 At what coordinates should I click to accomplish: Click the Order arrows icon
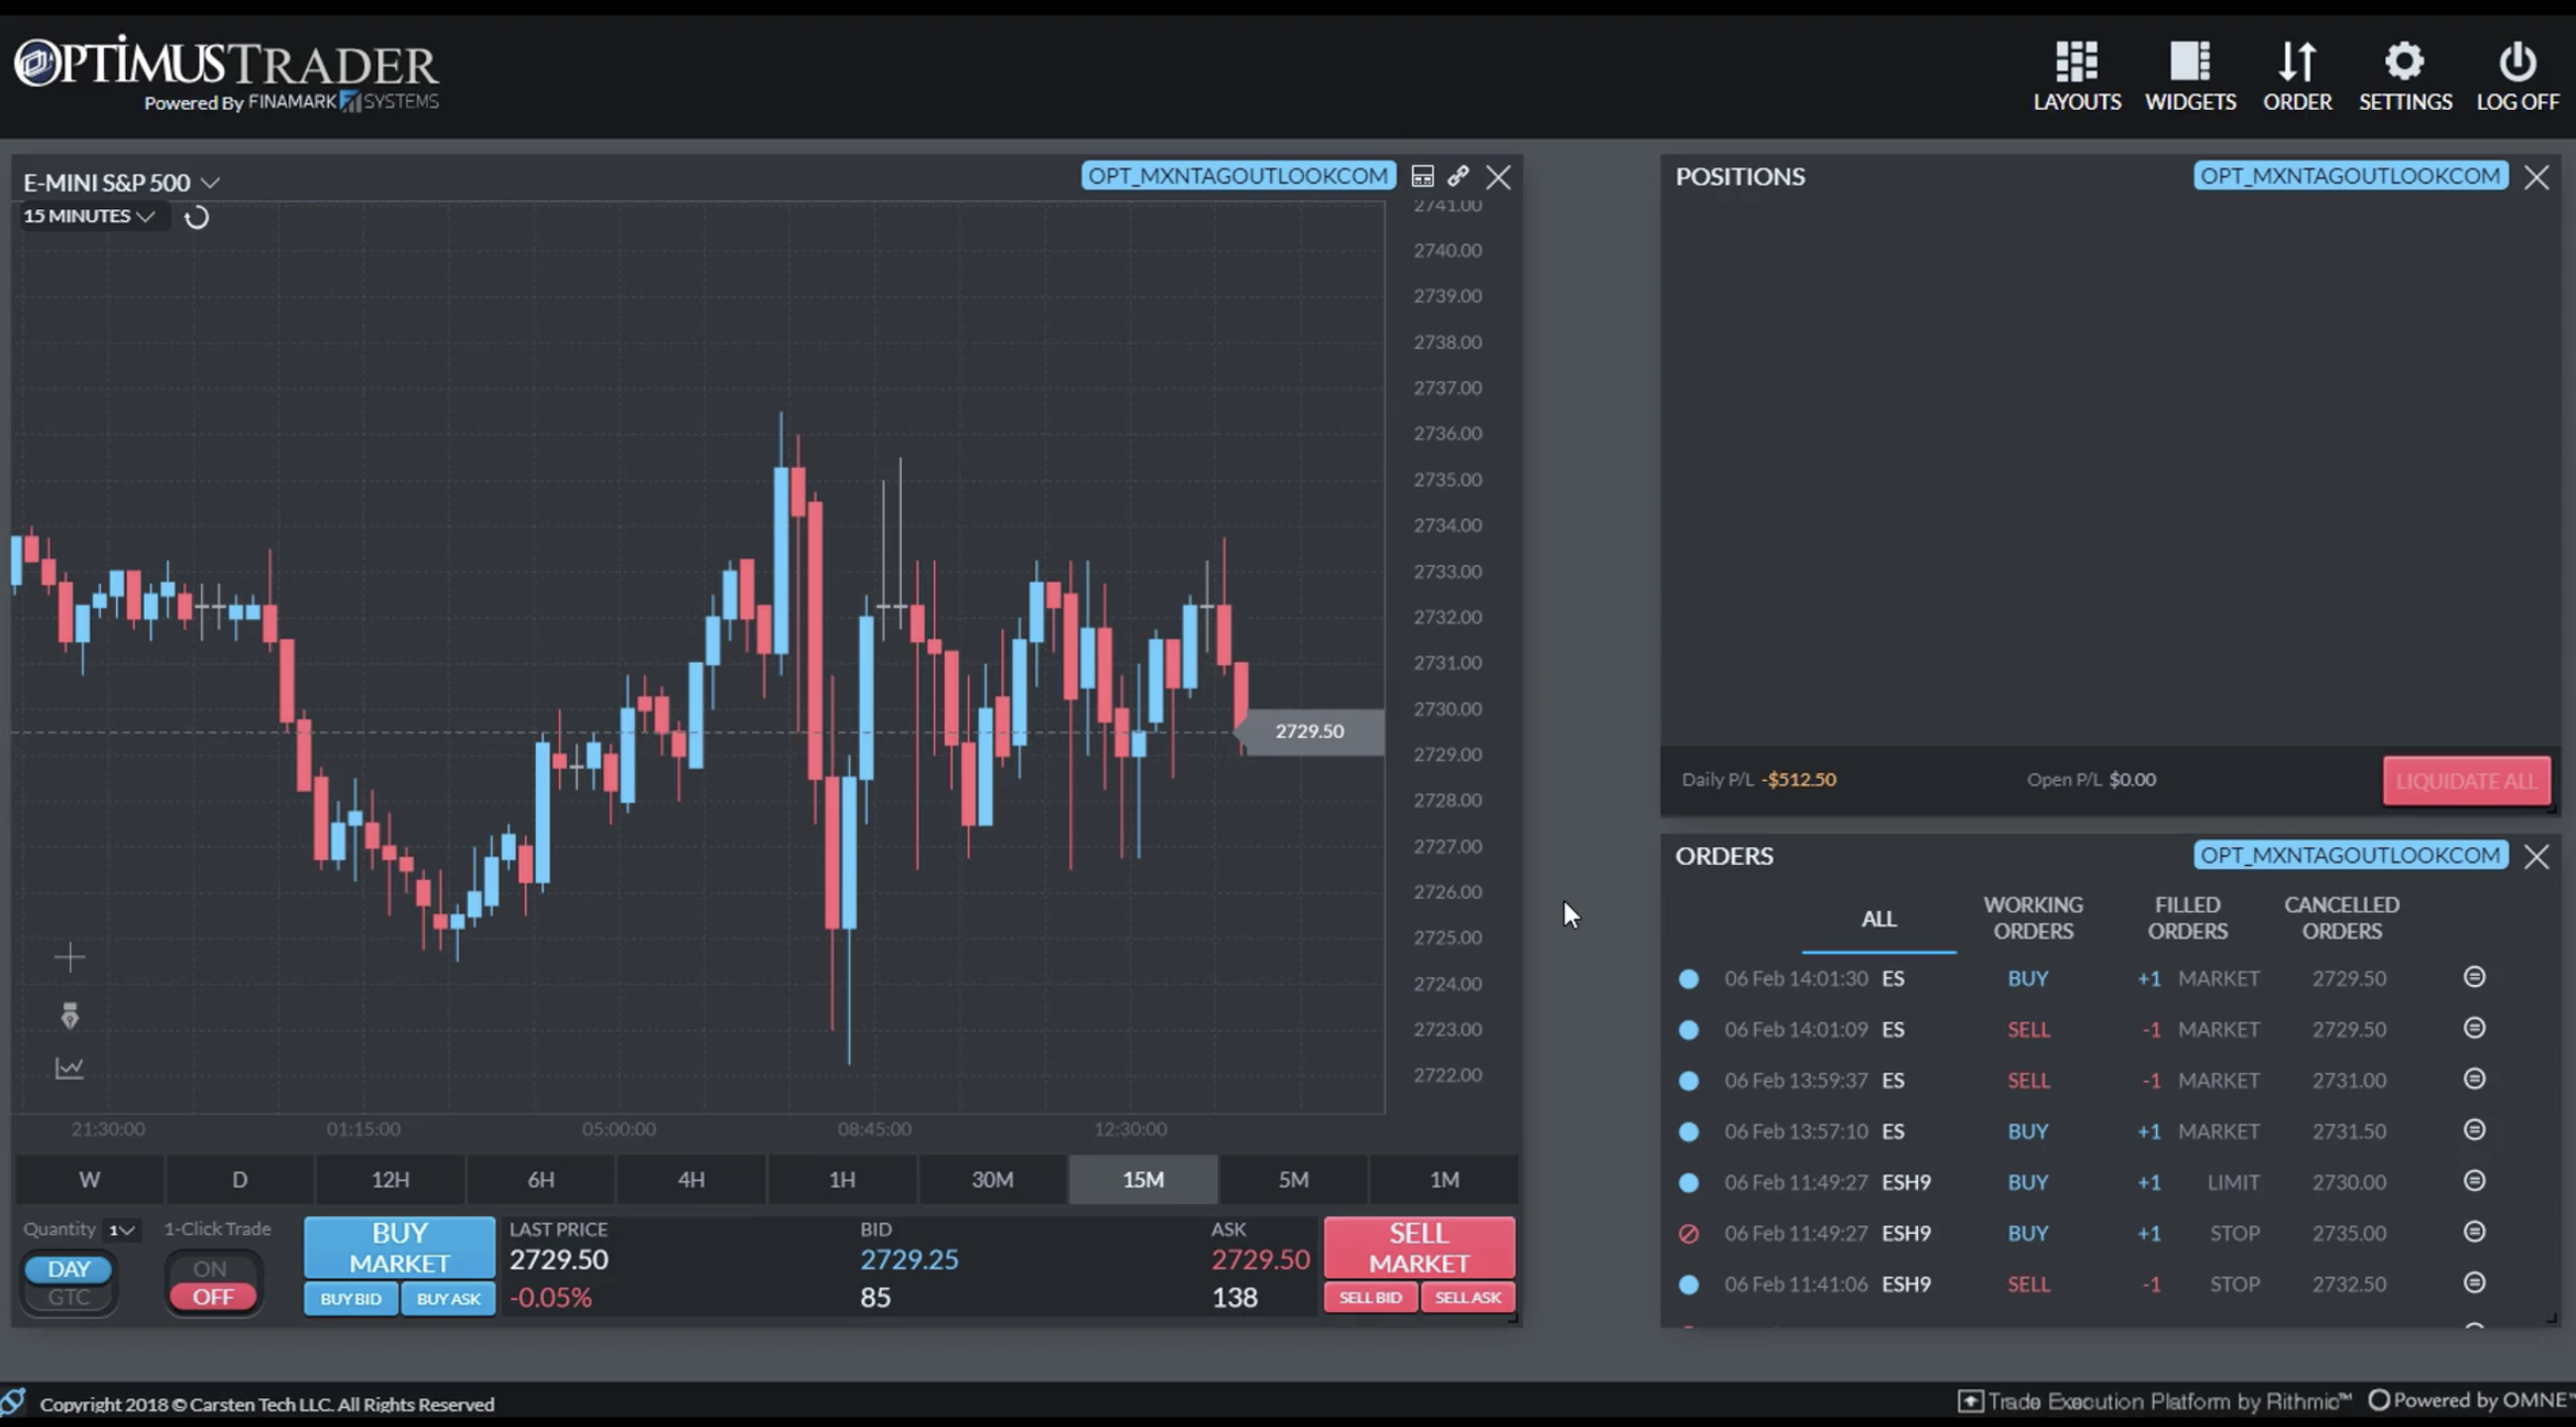(2296, 62)
